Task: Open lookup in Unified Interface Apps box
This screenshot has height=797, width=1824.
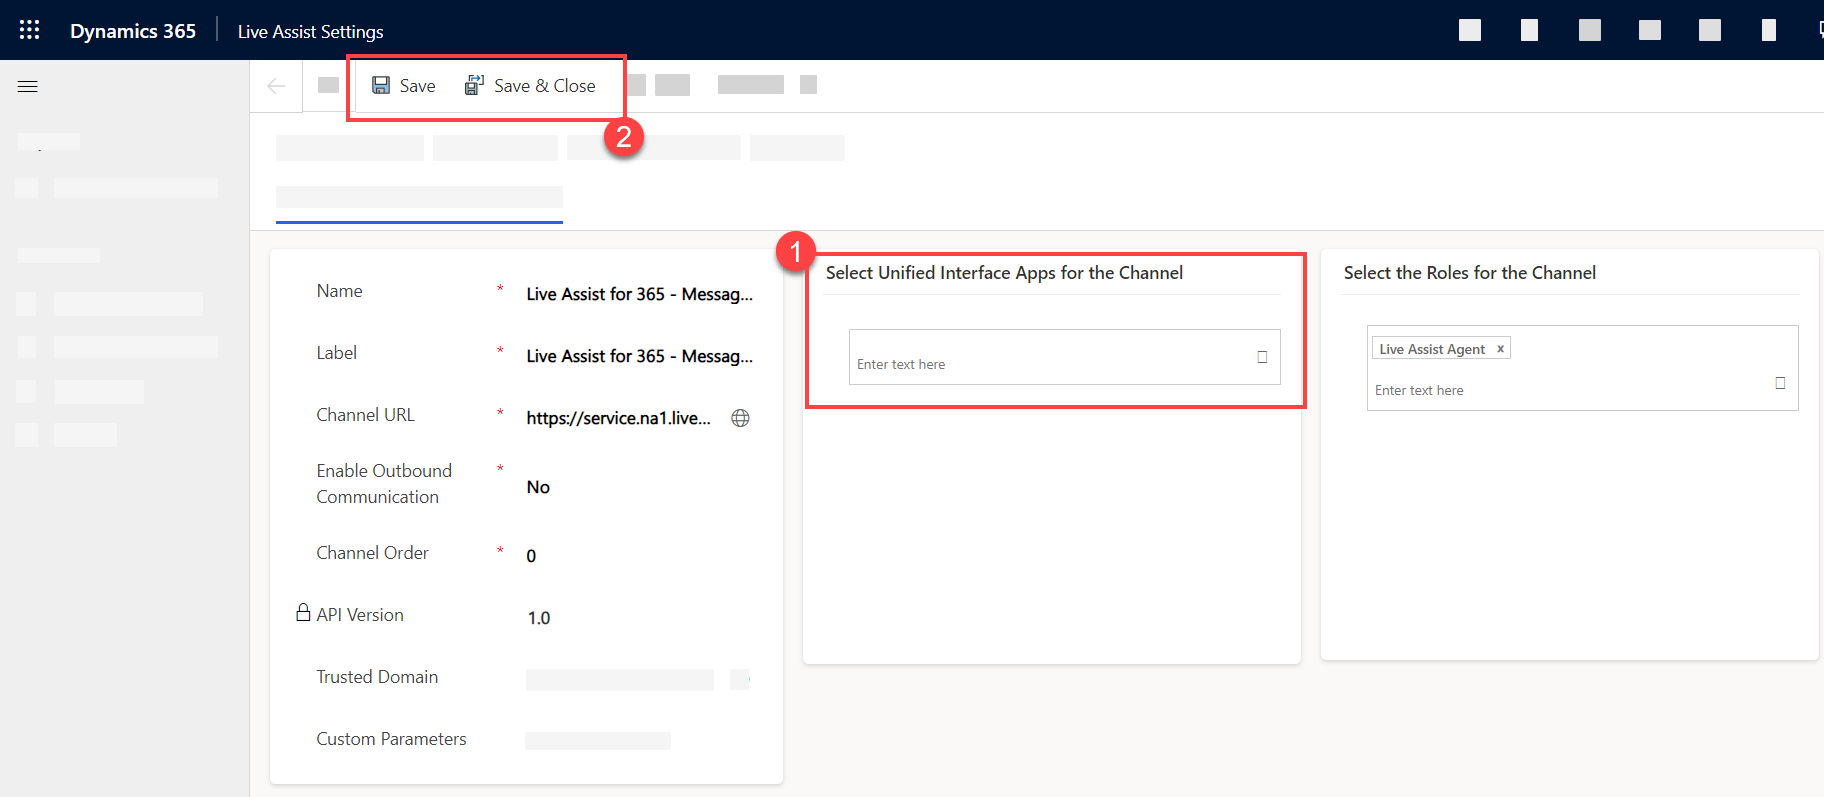Action: click(x=1262, y=357)
